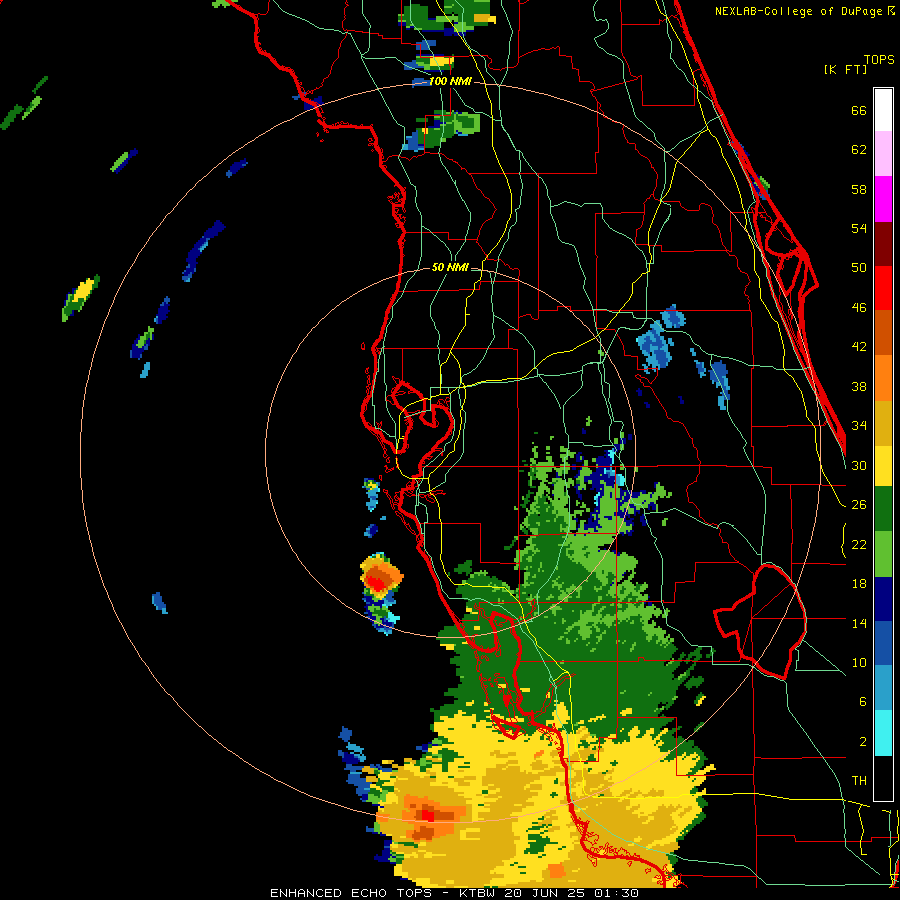Screen dimensions: 900x900
Task: Click the '100 NMI' range ring label
Action: pyautogui.click(x=450, y=82)
